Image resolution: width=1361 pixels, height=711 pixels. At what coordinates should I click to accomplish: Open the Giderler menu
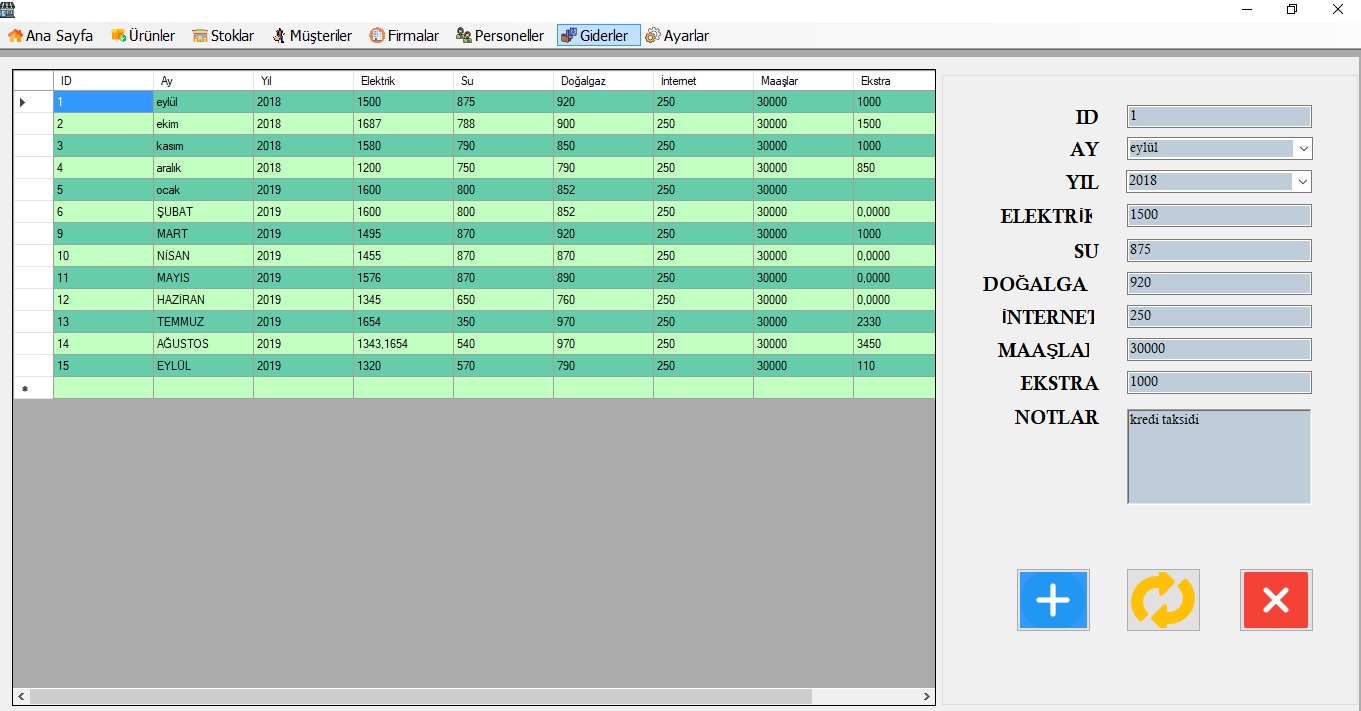click(598, 35)
